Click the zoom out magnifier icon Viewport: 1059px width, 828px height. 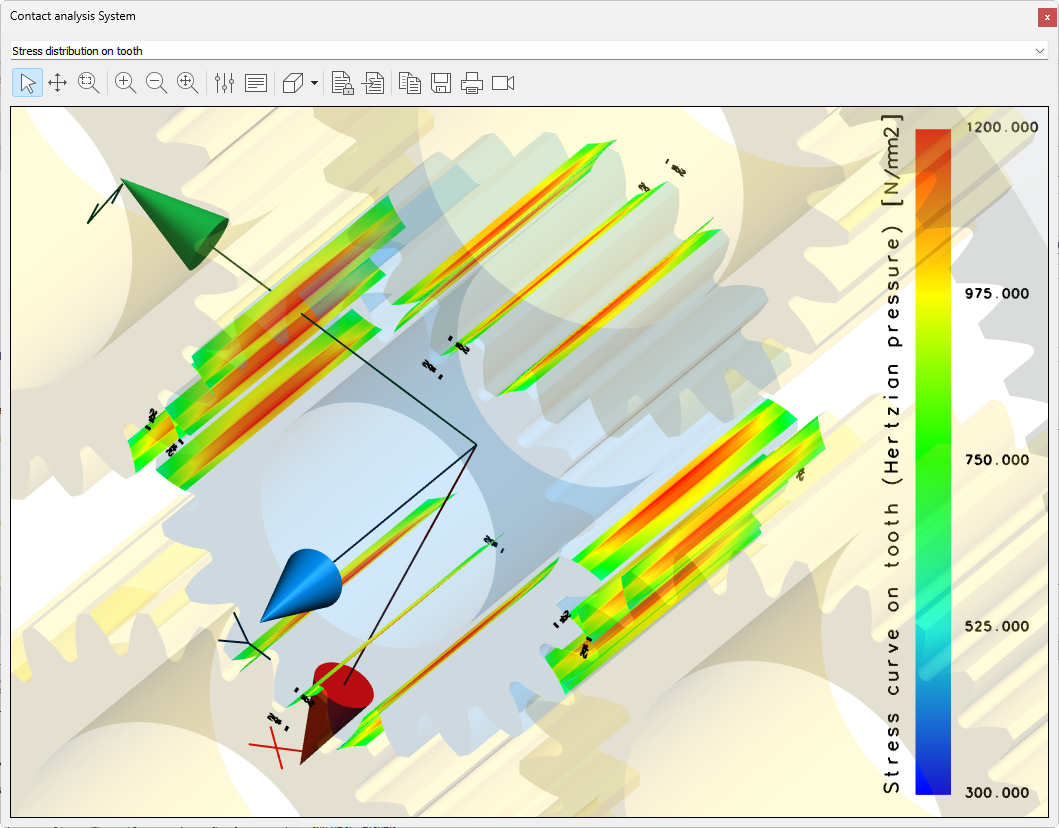(x=157, y=83)
